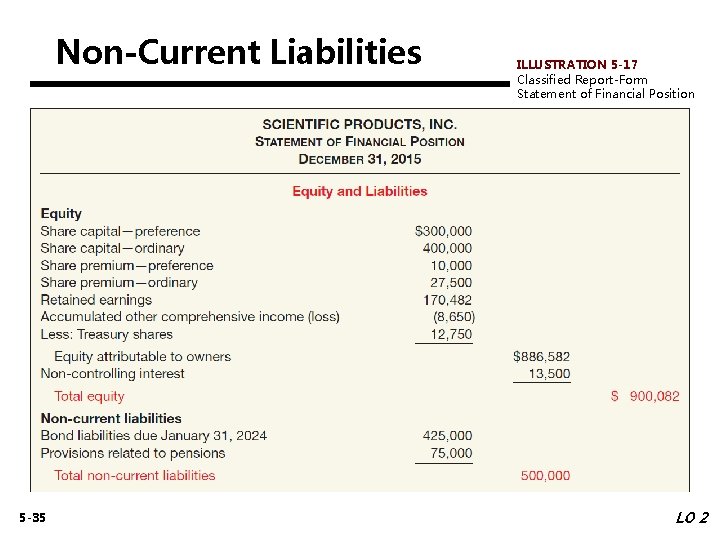
Task: Click the "Total non-current liabilities" label
Action: (134, 475)
